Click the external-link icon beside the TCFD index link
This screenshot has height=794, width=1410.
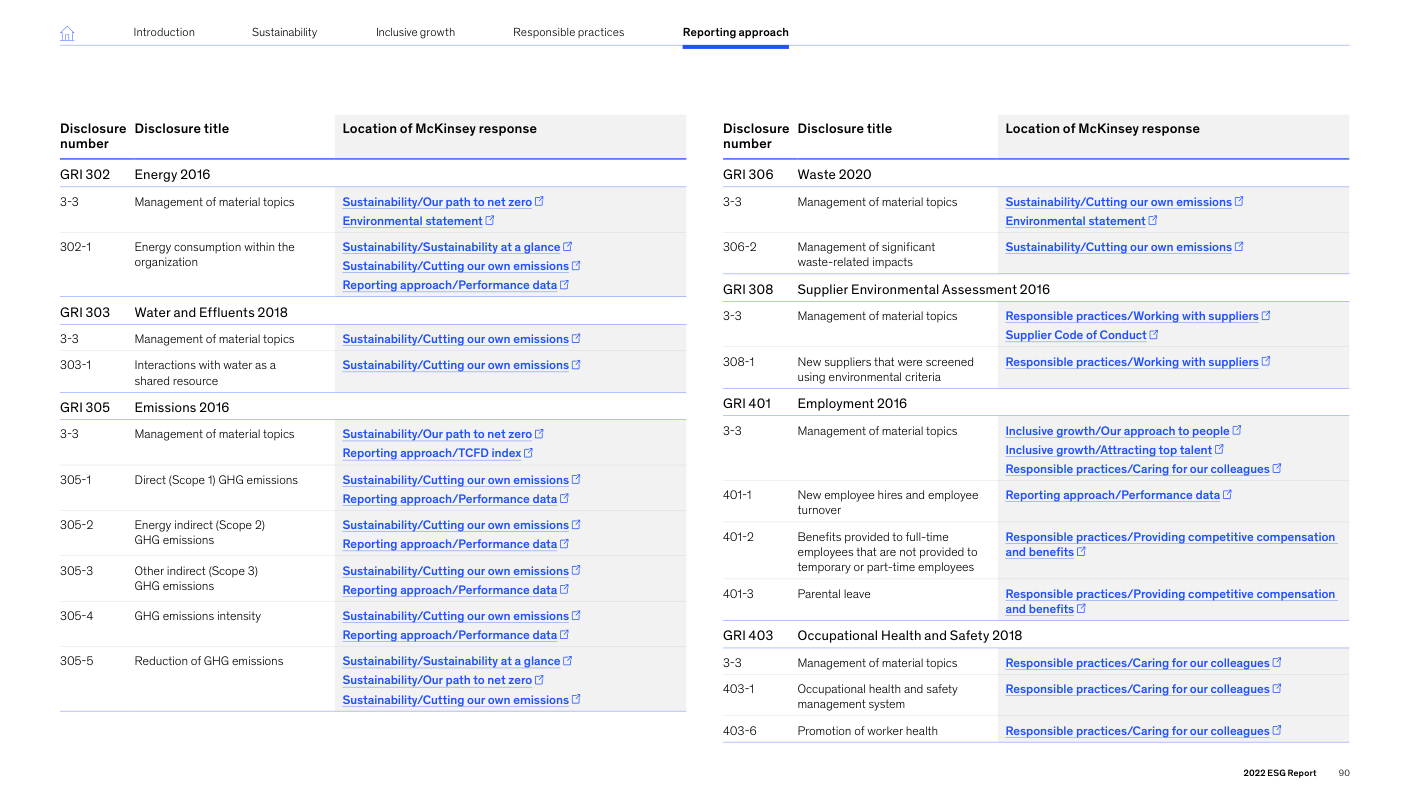coord(528,453)
